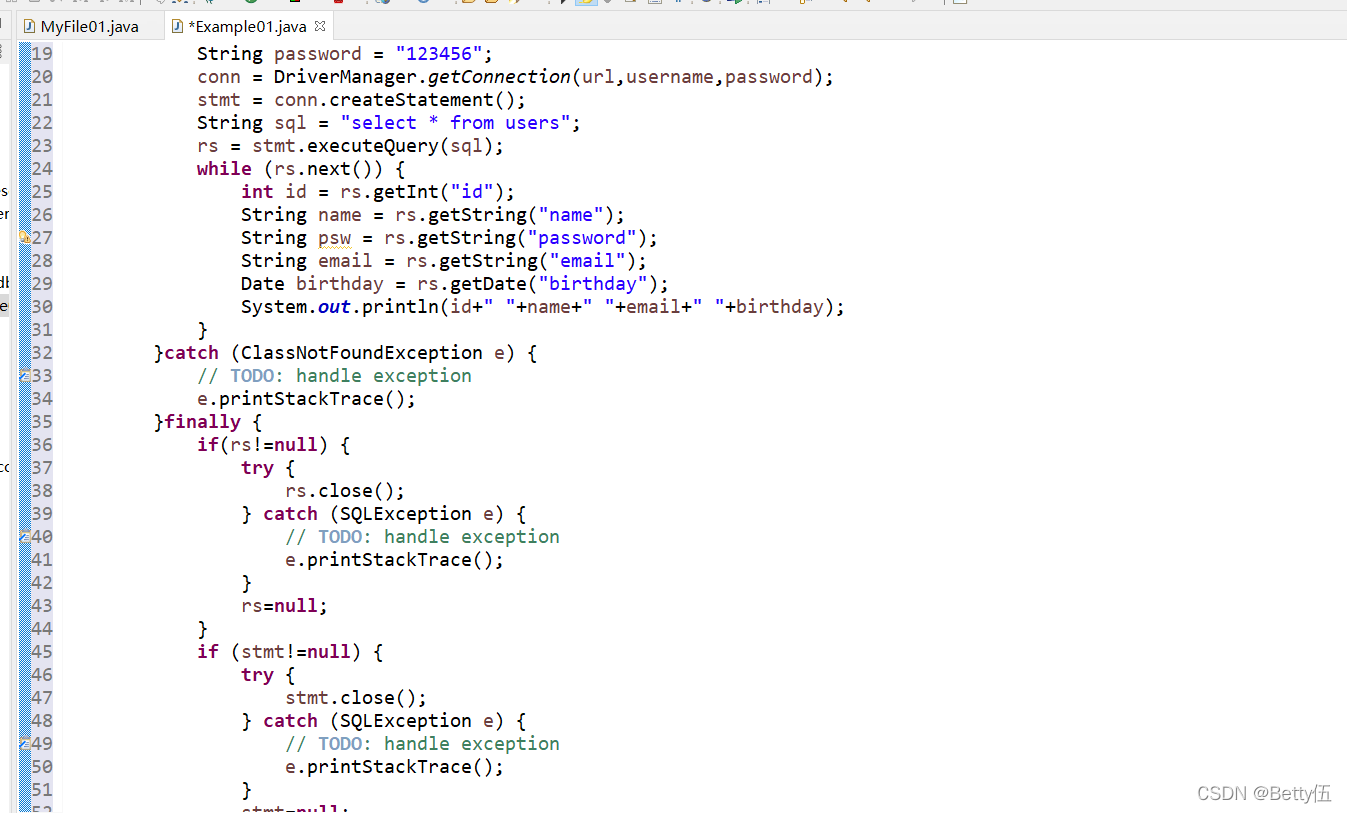Click the TODO comment on line 33

pyautogui.click(x=334, y=376)
